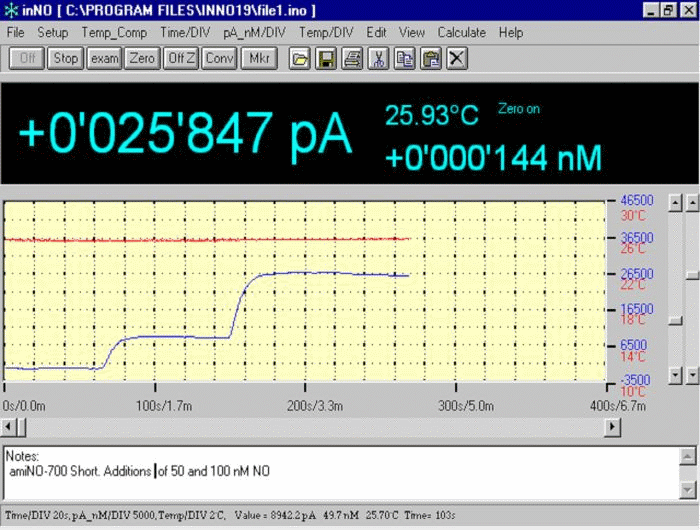Click the horizontal scrollbar left arrow
The width and height of the screenshot is (700, 530).
point(8,427)
